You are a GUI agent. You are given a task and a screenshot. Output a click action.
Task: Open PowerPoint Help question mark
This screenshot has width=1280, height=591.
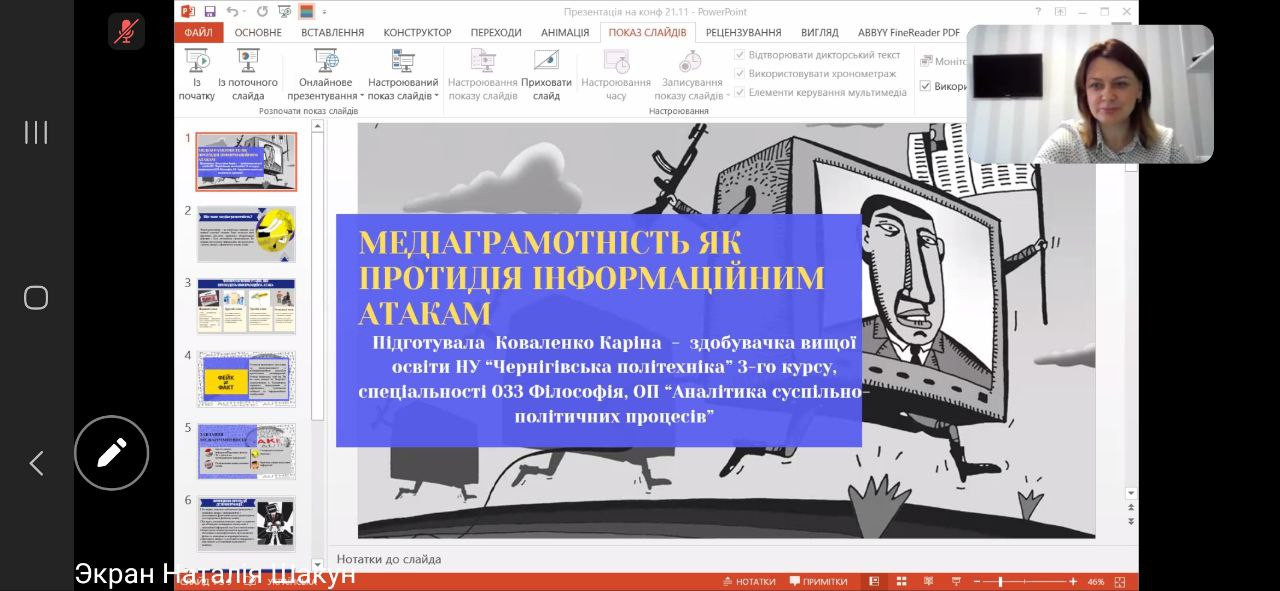[1040, 12]
